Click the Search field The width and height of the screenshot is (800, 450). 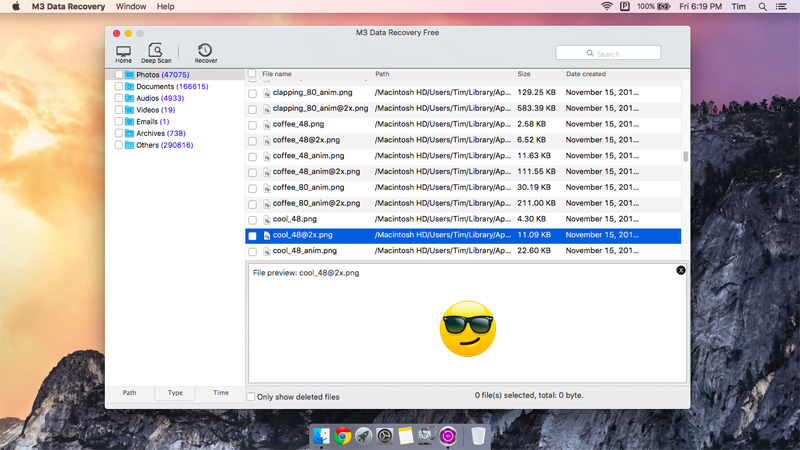click(608, 53)
